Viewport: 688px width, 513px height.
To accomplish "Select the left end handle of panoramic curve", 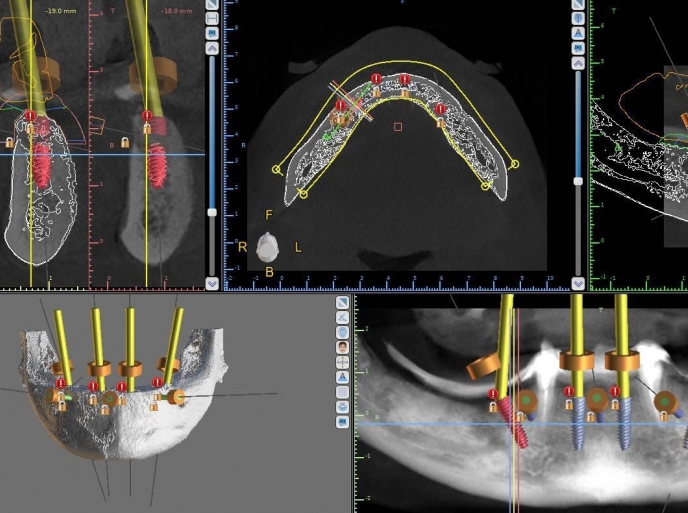I will pos(276,170).
